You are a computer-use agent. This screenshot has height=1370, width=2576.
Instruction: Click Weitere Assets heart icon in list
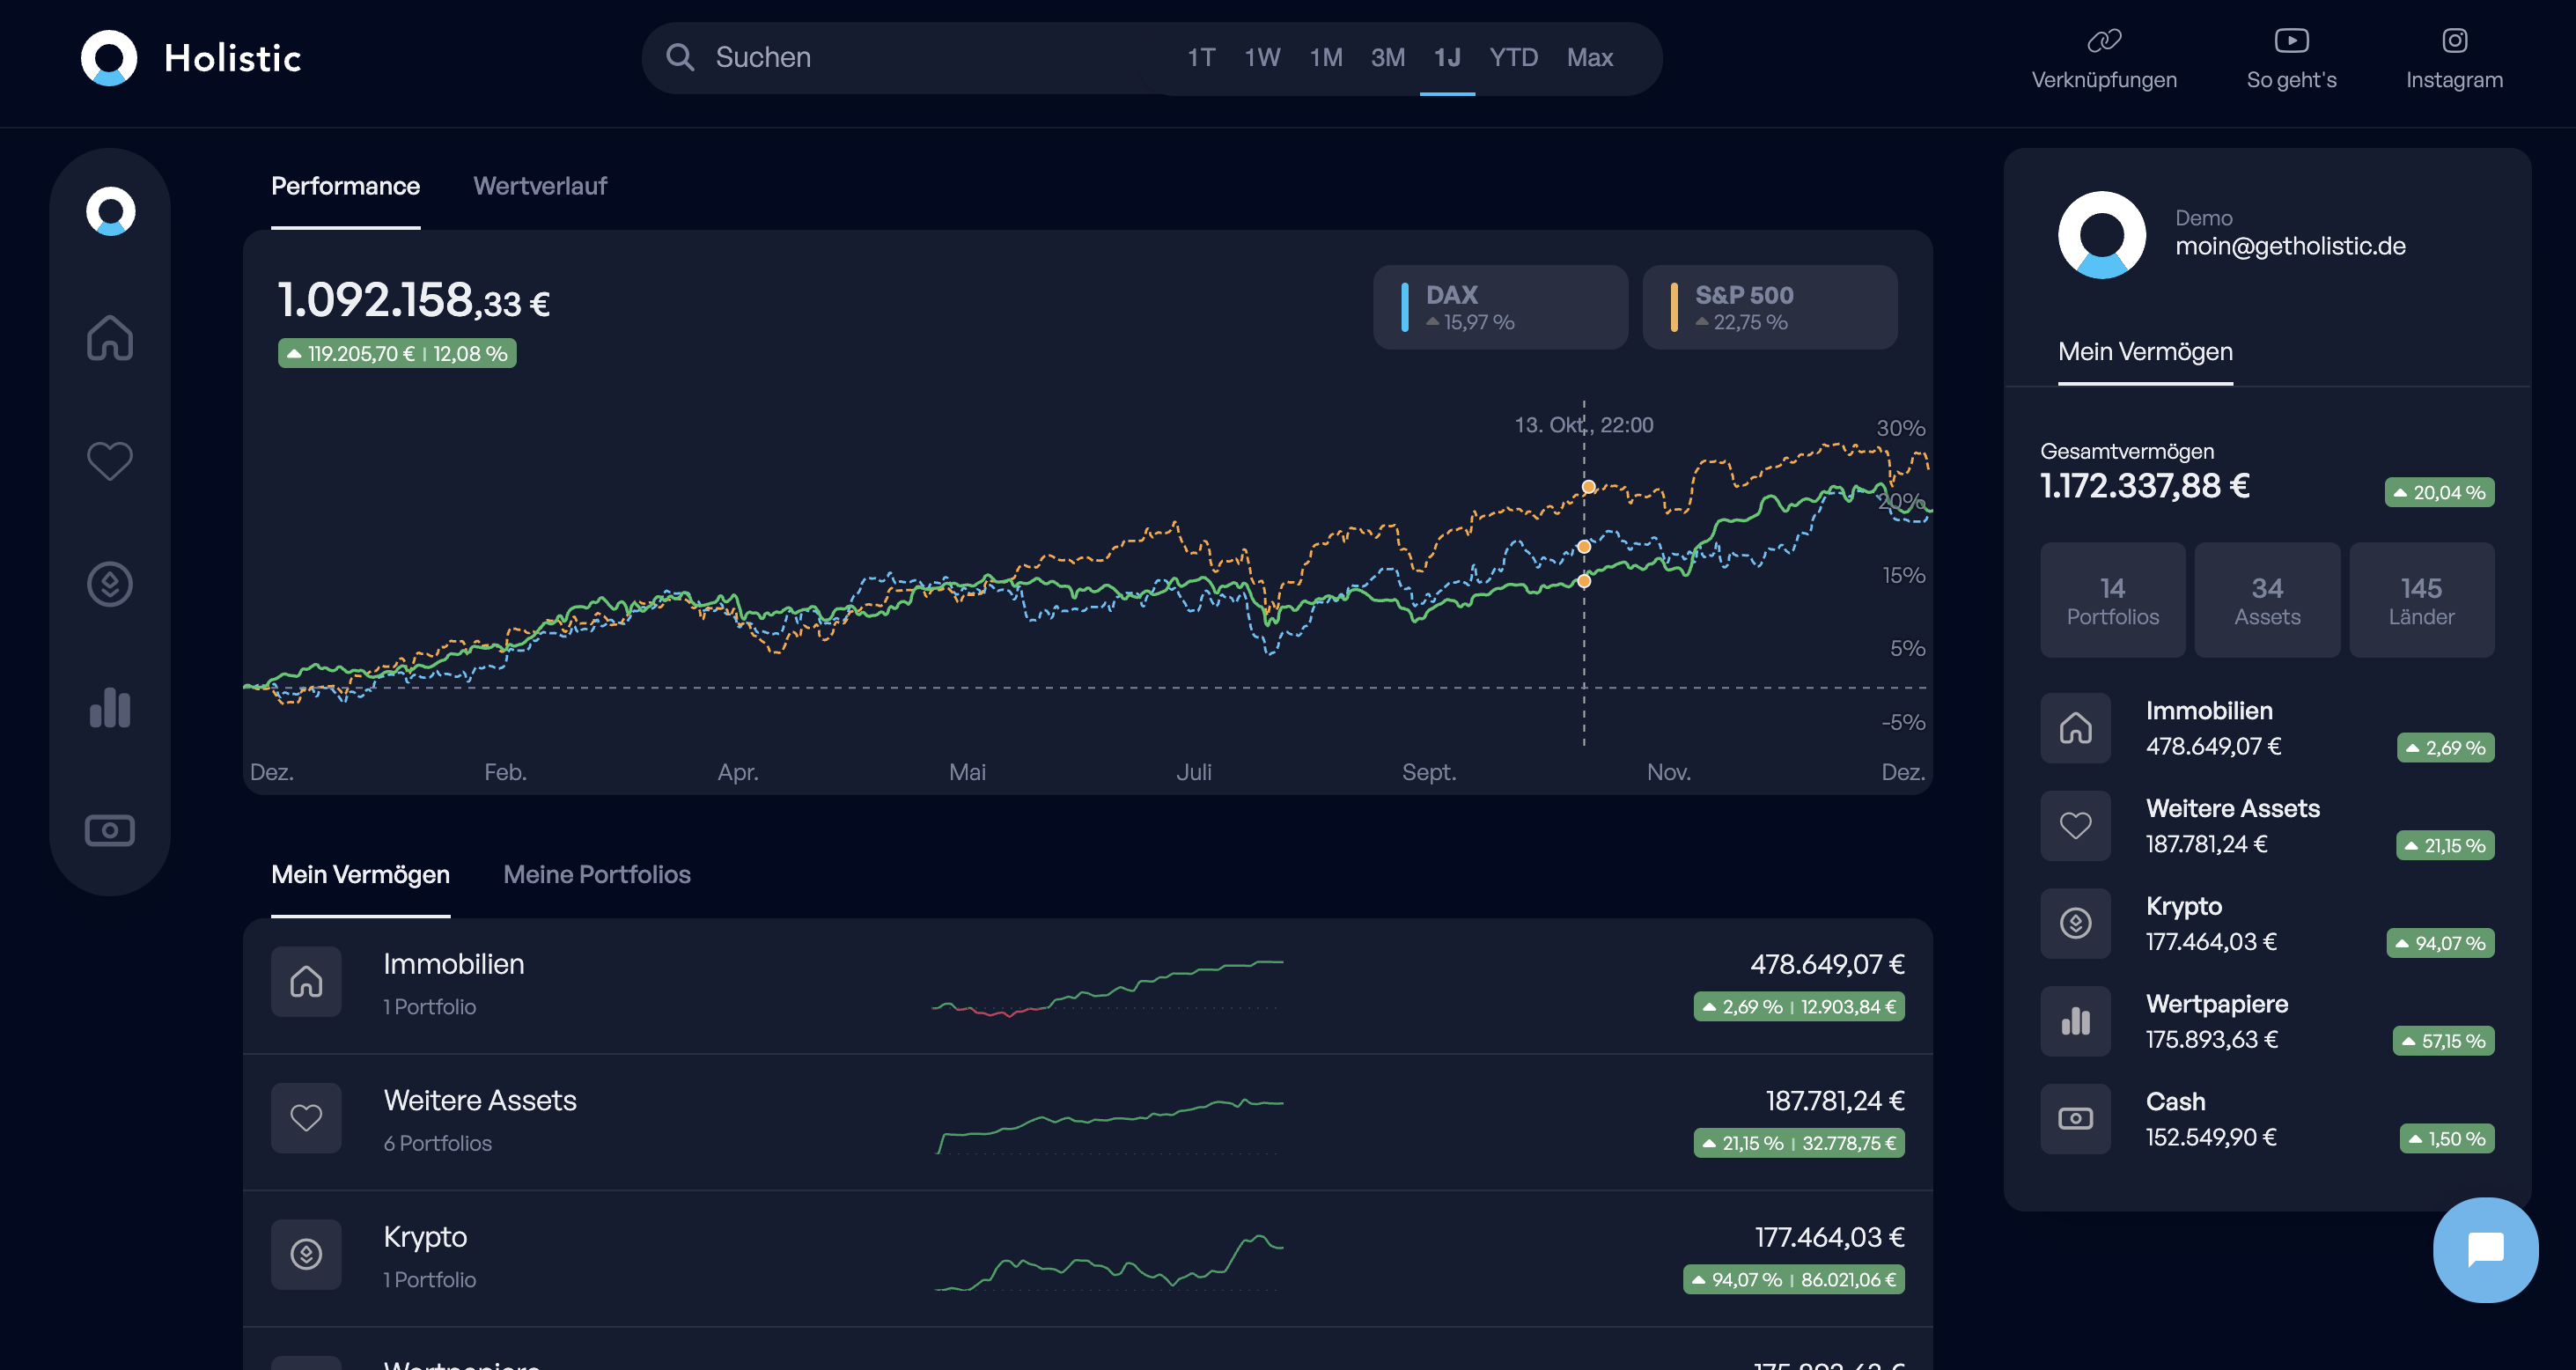tap(306, 1118)
